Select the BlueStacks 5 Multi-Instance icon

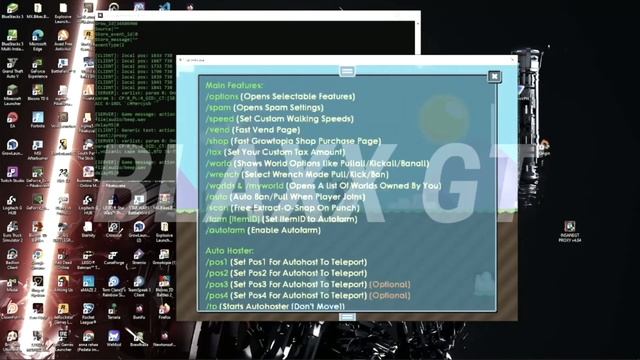(12, 40)
